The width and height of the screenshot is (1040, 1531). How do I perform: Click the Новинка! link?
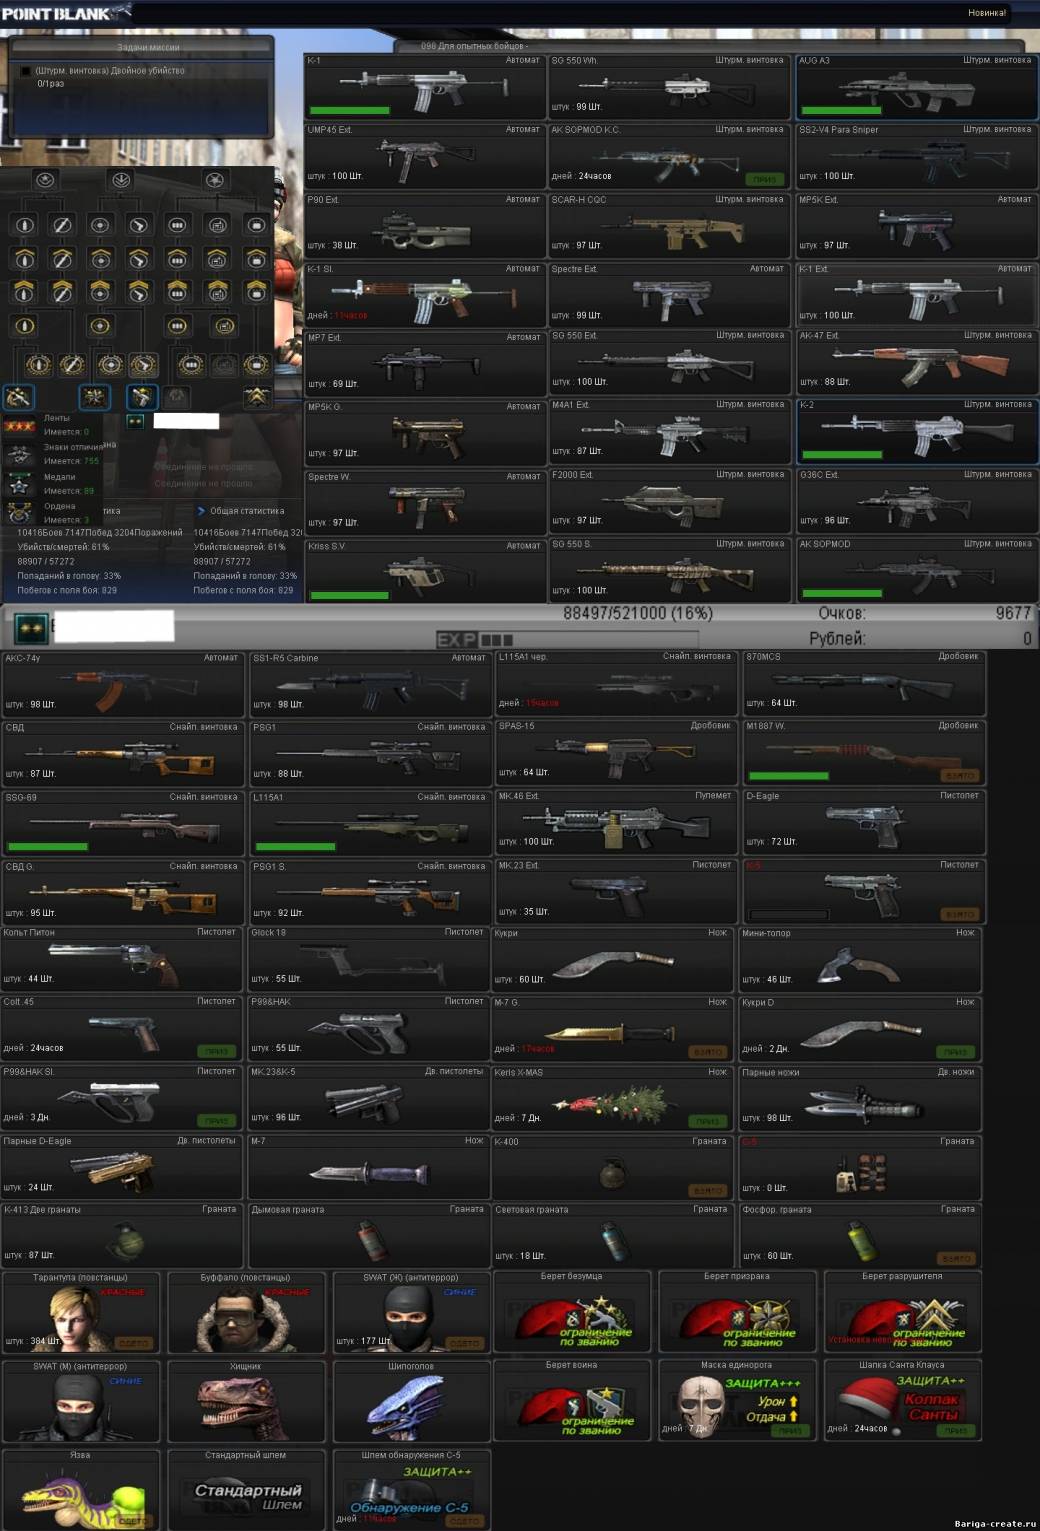987,13
